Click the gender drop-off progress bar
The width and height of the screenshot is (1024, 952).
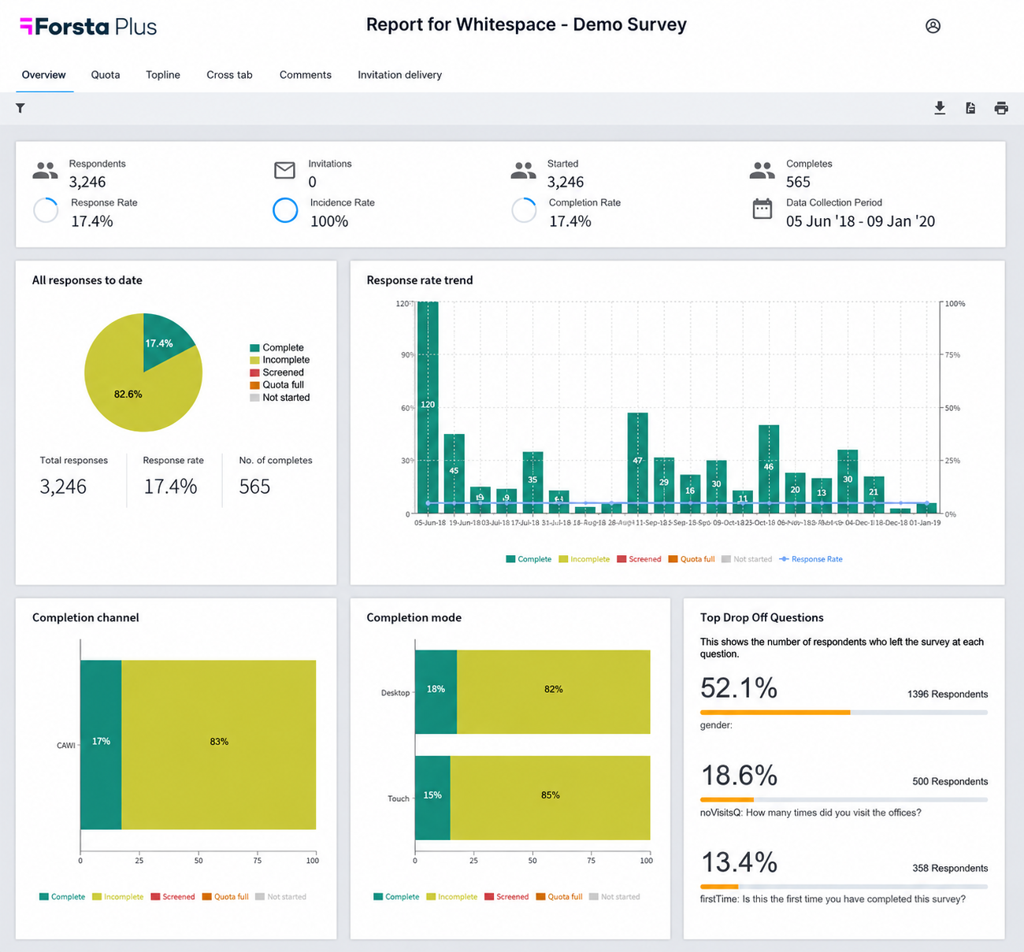click(x=844, y=712)
